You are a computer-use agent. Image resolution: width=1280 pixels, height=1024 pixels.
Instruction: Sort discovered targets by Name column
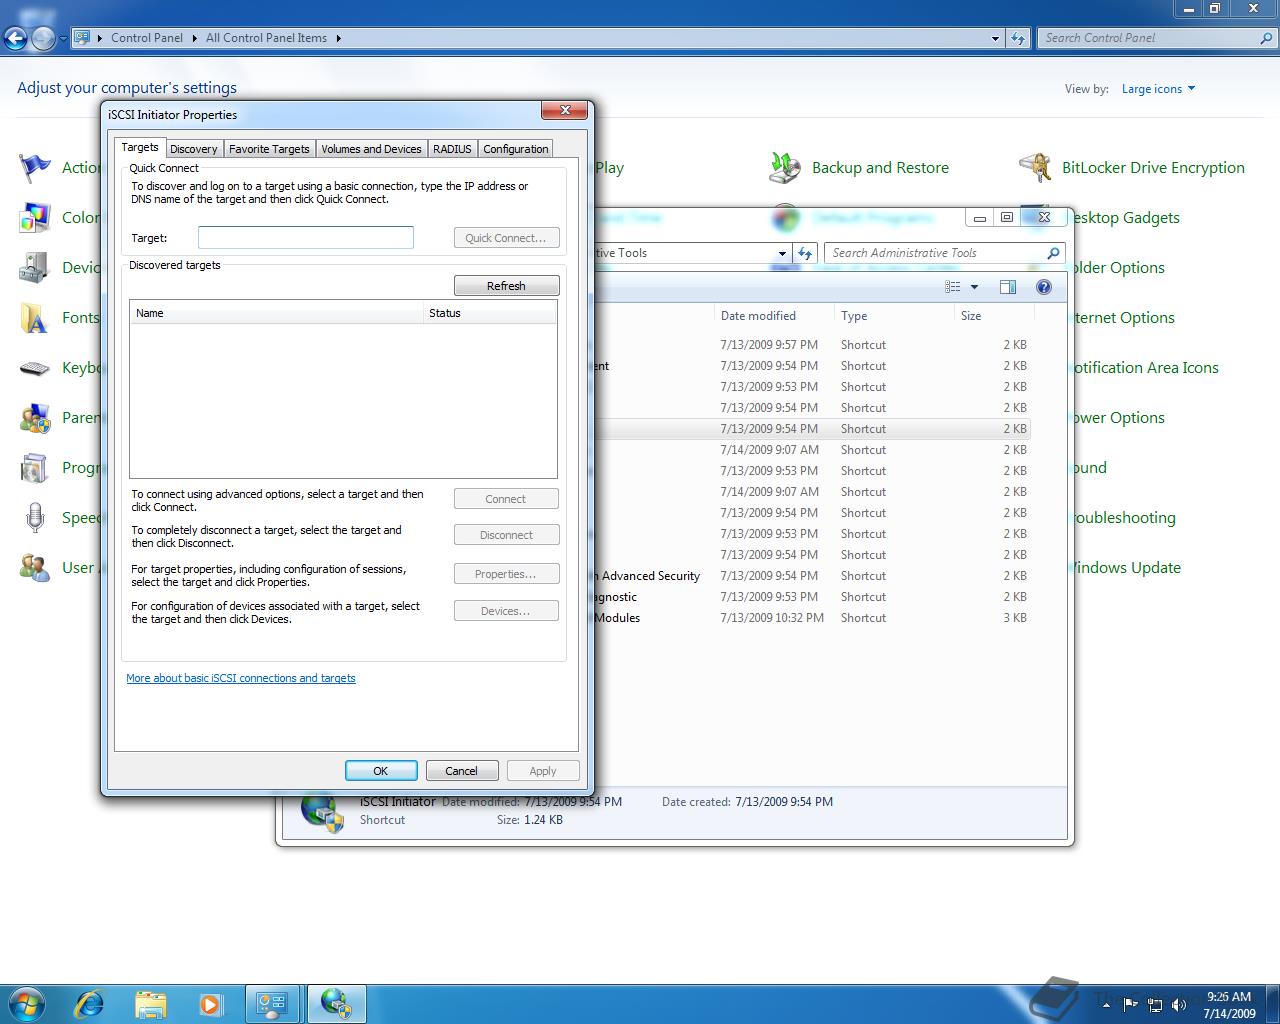pos(276,313)
